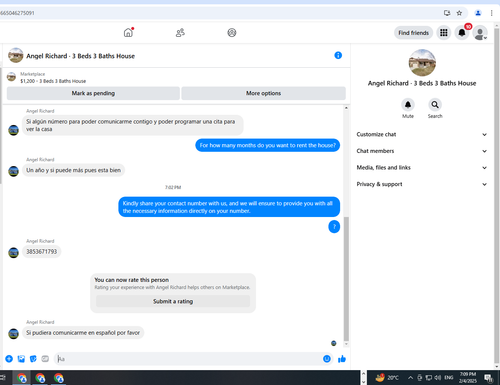Click the Mark as pending button
The image size is (500, 385).
click(93, 93)
